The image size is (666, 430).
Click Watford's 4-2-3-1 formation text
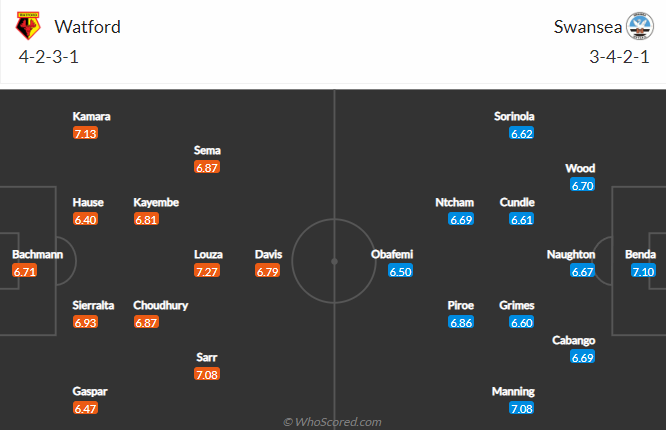click(49, 57)
